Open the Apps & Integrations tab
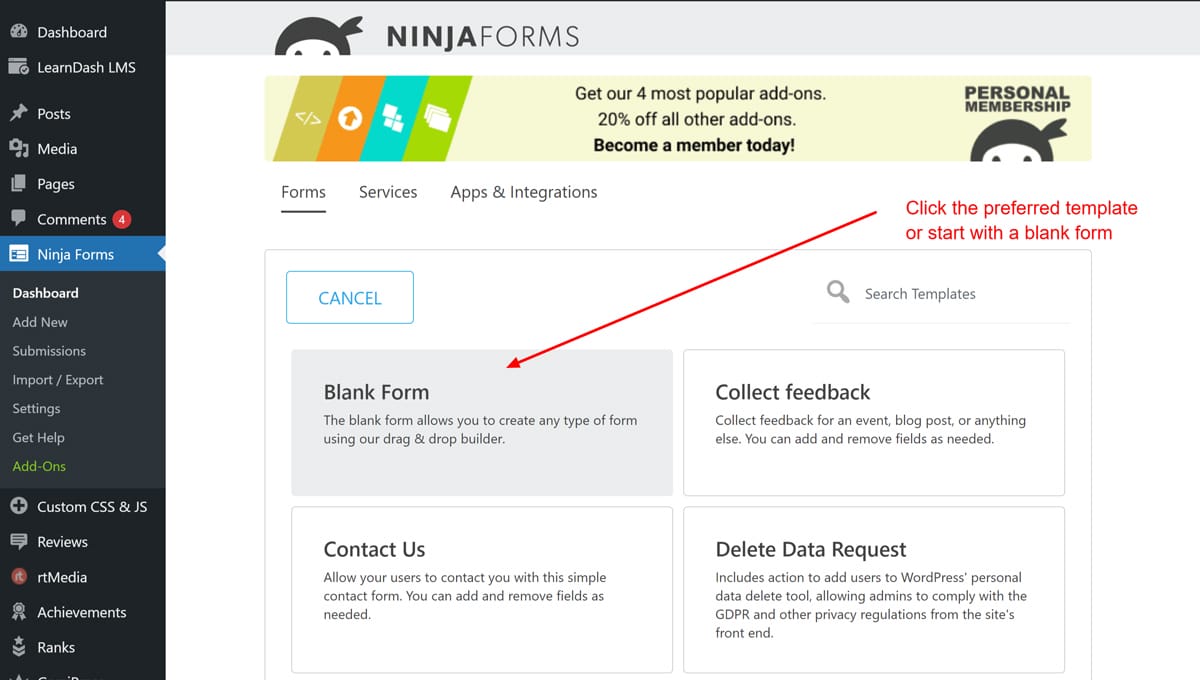The image size is (1200, 680). tap(523, 192)
